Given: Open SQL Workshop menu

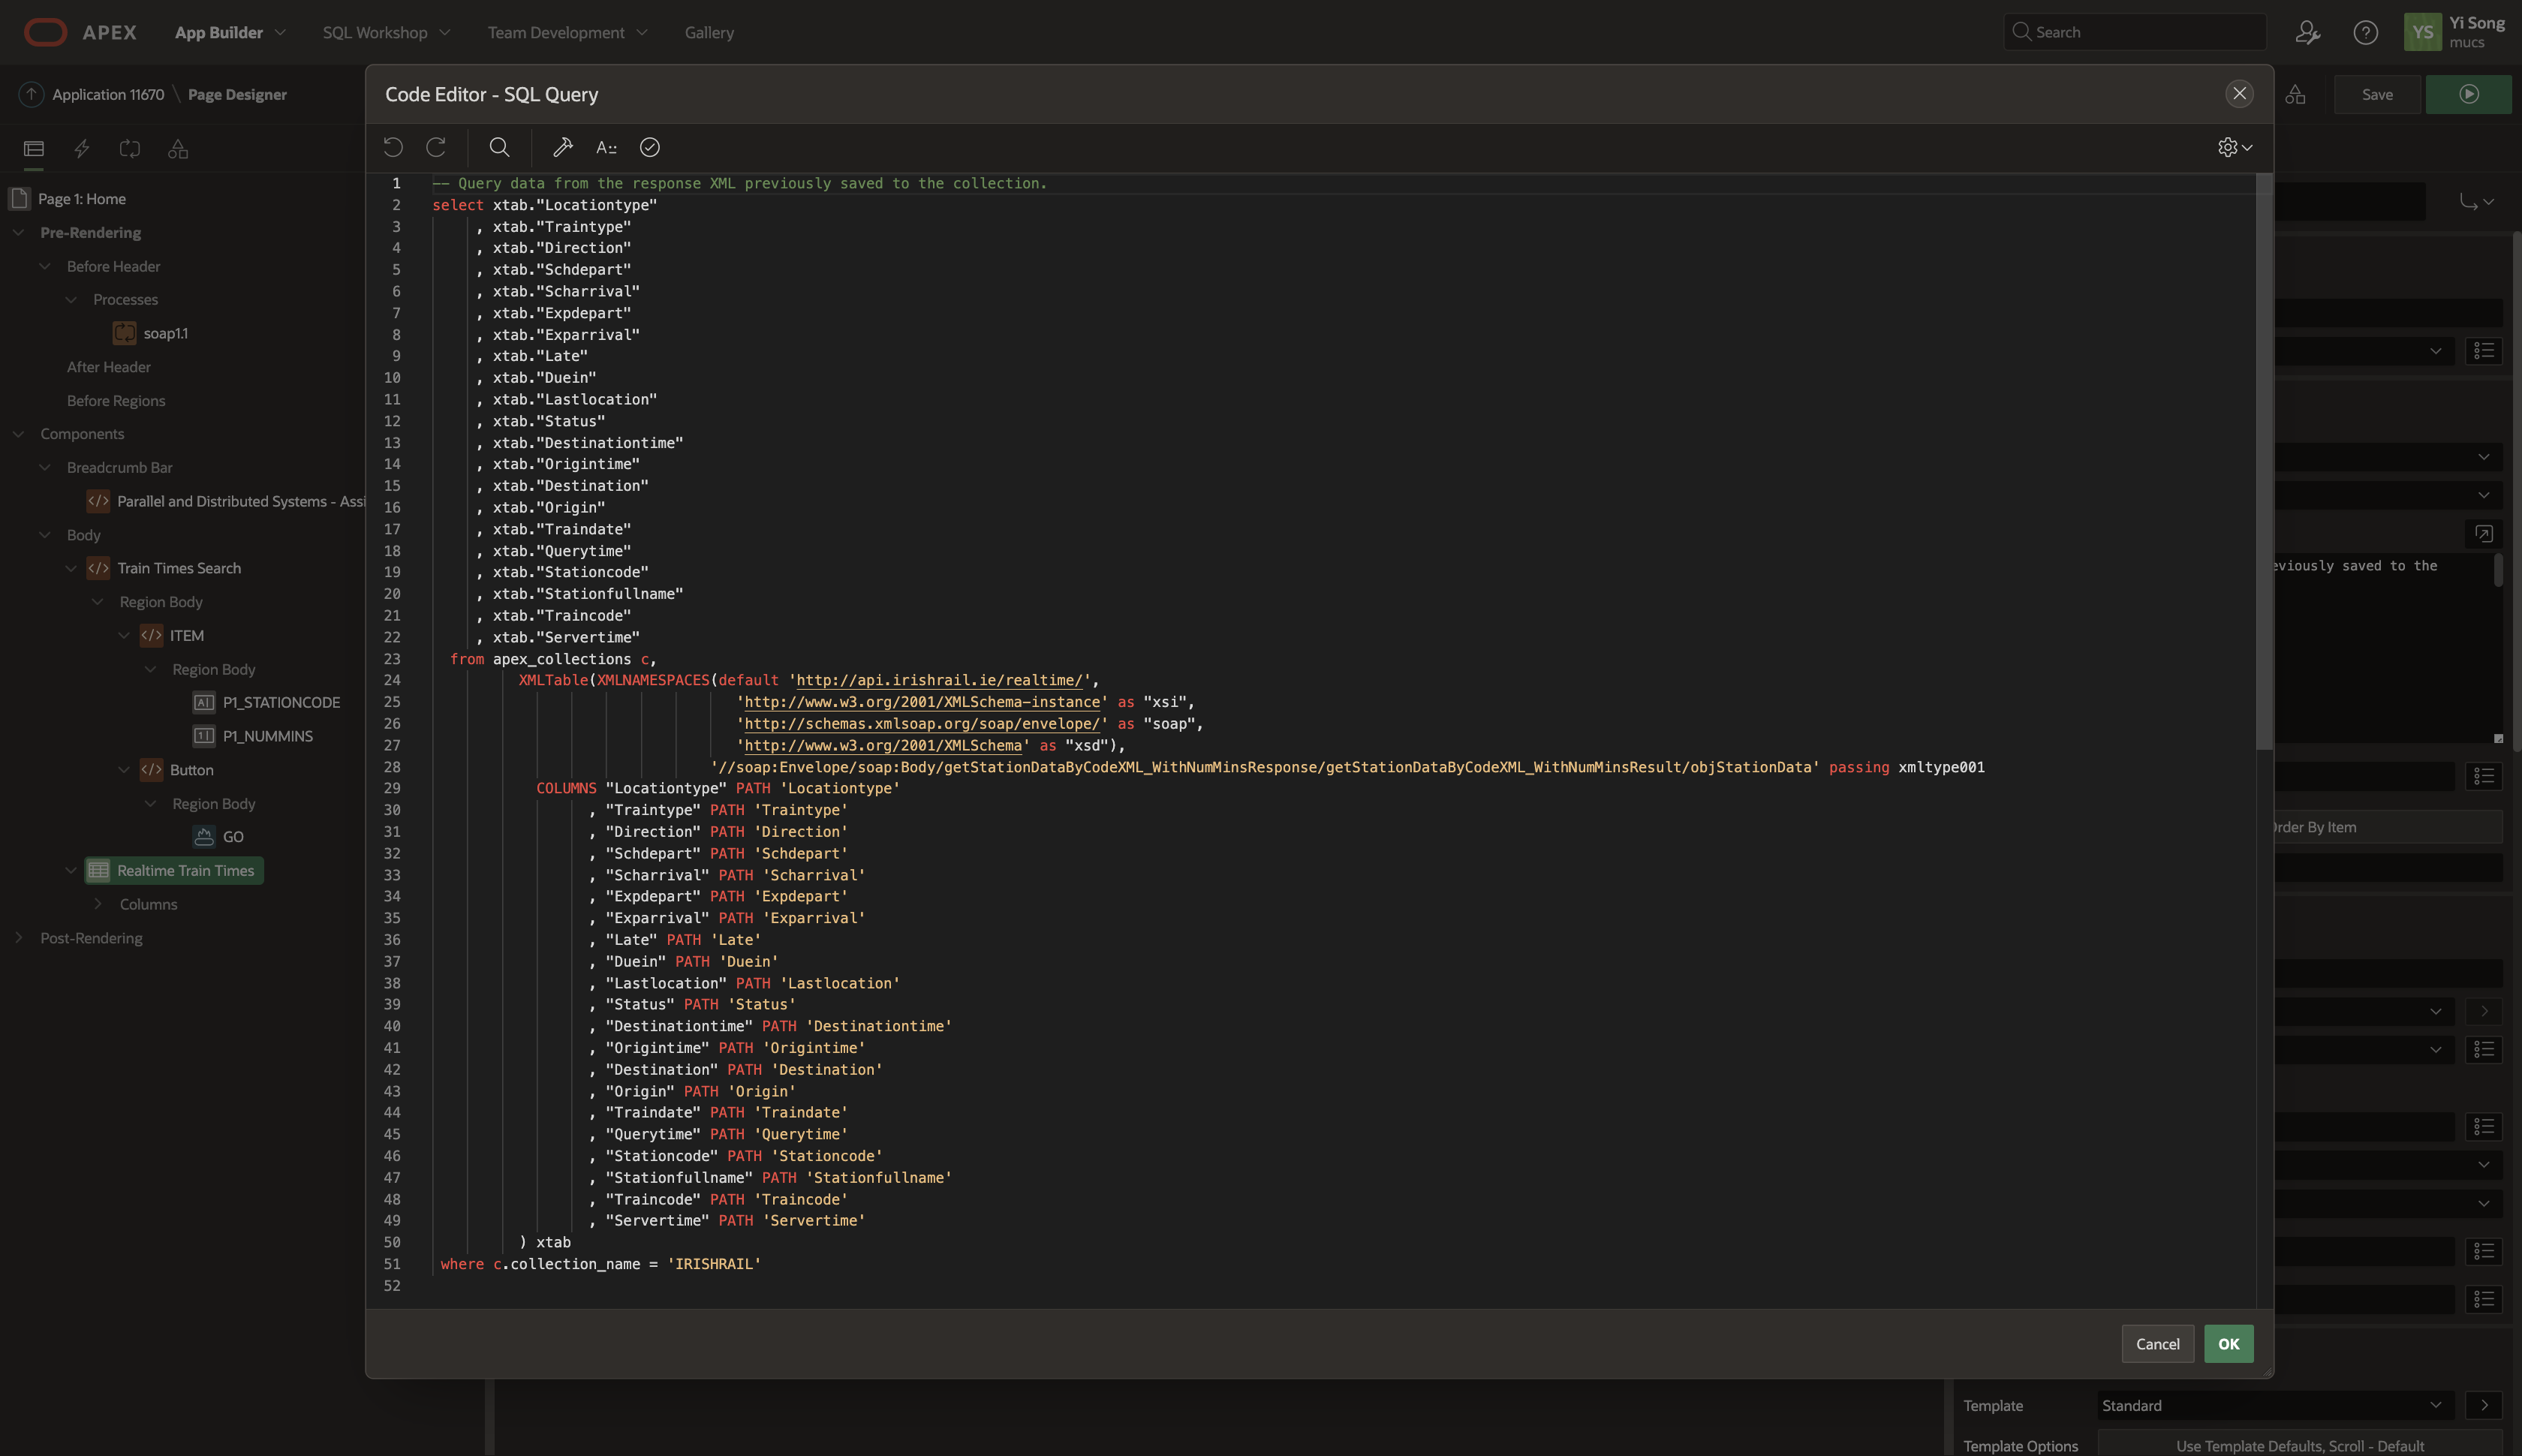Looking at the screenshot, I should coord(386,32).
